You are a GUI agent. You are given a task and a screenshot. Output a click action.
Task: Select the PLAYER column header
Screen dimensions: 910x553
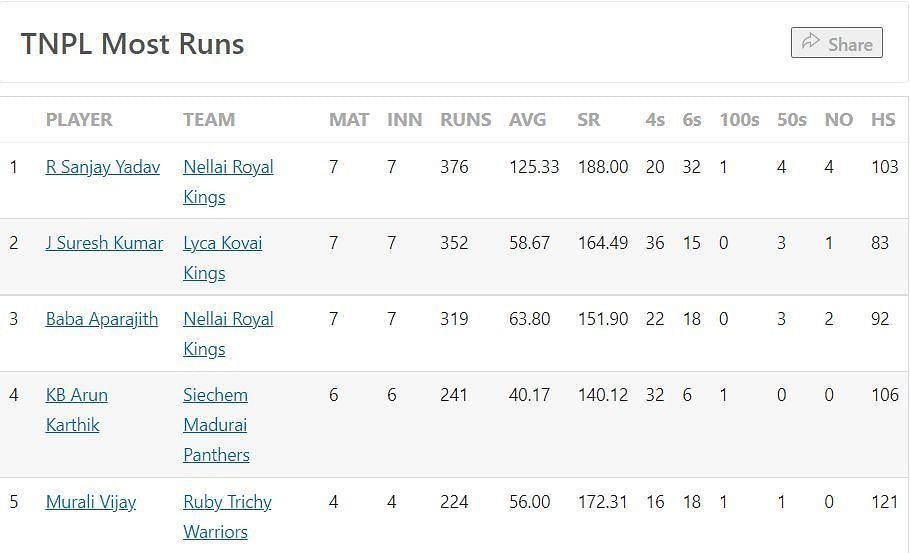79,120
